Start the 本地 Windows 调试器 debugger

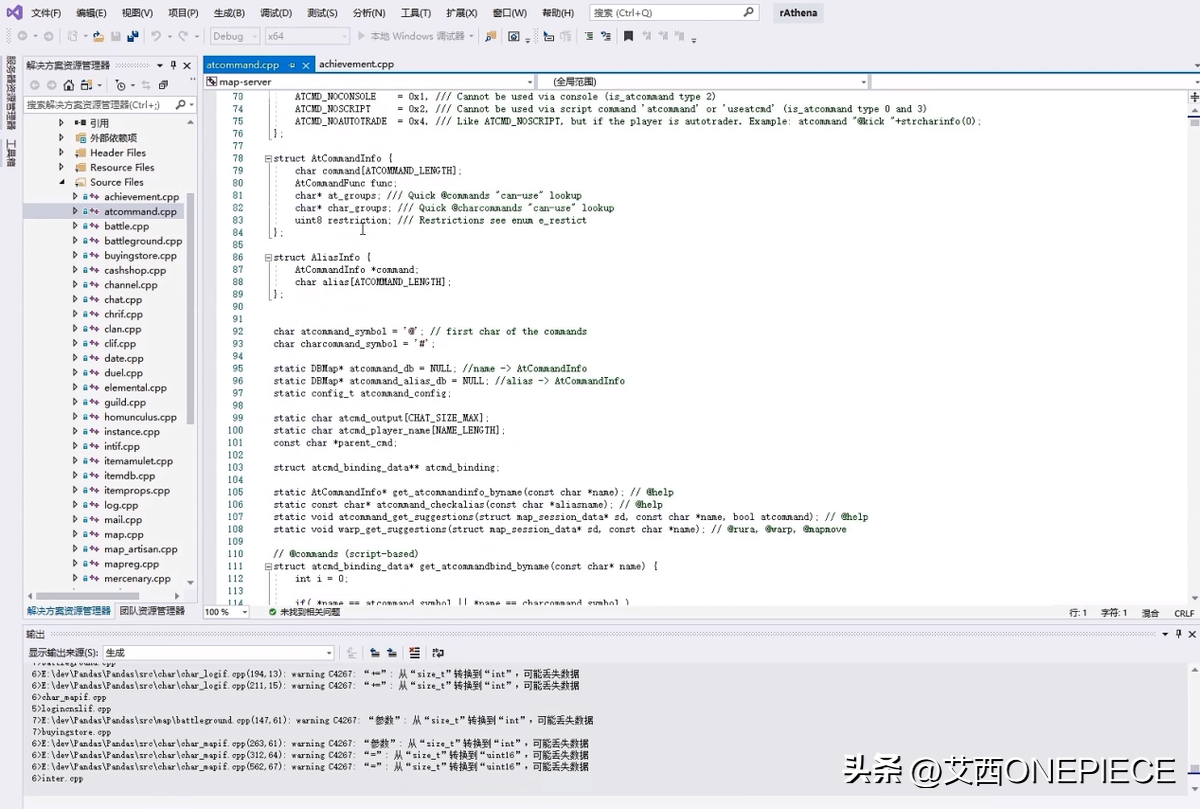tap(408, 36)
